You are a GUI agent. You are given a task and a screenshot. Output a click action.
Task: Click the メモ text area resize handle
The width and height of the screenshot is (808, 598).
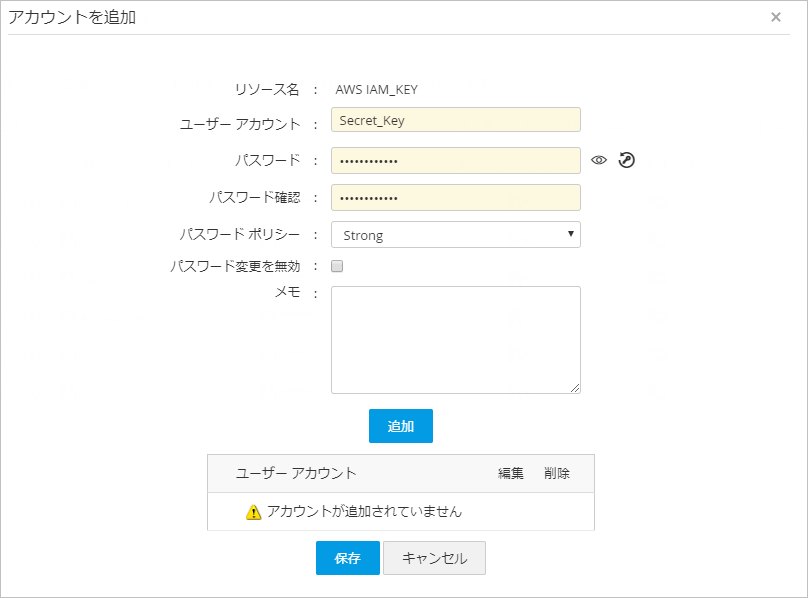coord(576,389)
